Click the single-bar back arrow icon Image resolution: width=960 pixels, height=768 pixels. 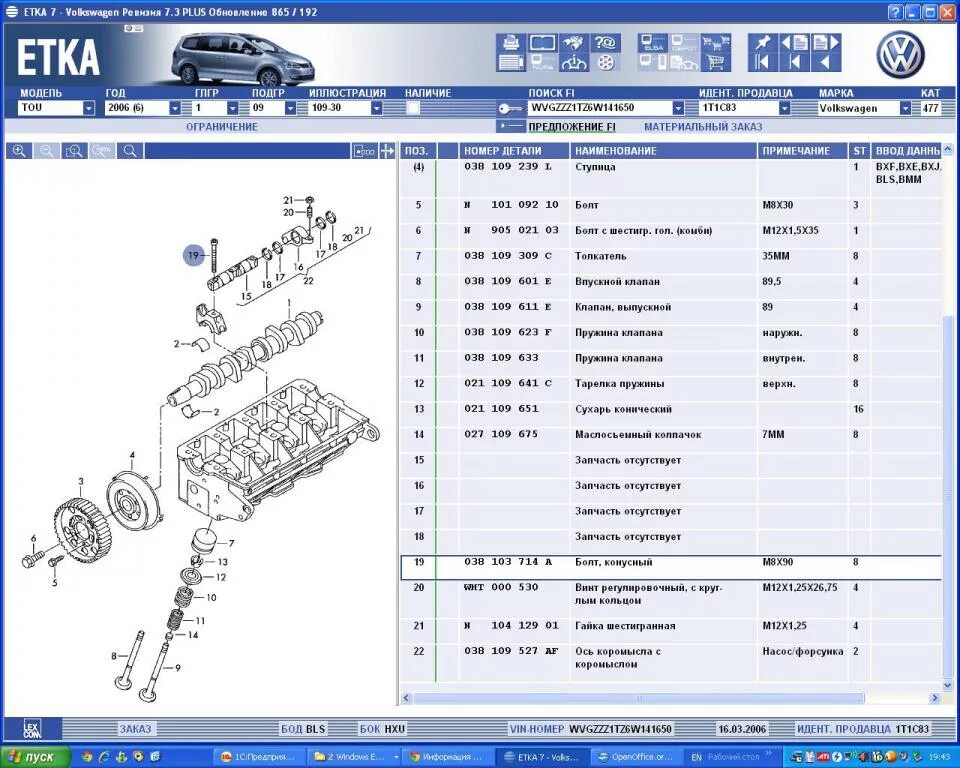794,62
